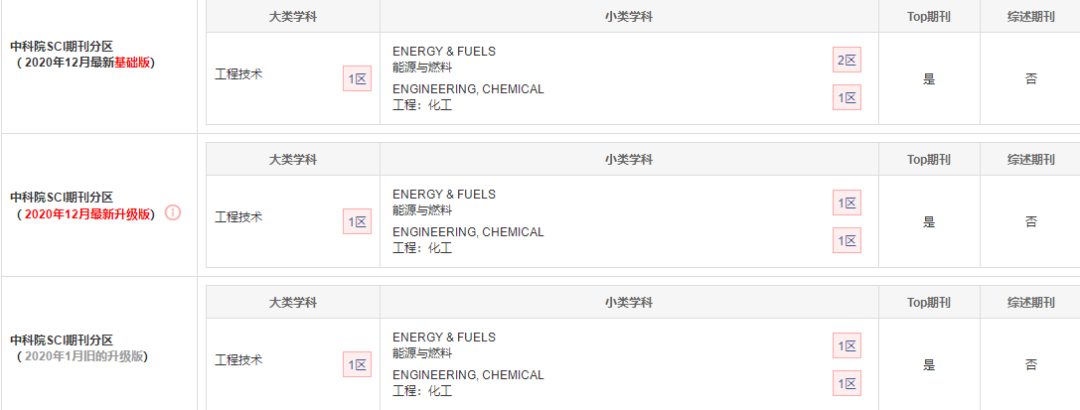Click the 1区 badge beside 工程技术 in 最新升级版 row

(357, 222)
